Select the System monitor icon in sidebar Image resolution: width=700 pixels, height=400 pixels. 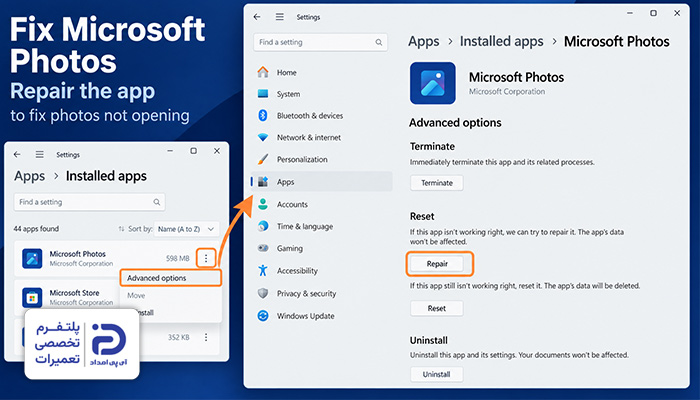pyautogui.click(x=263, y=94)
